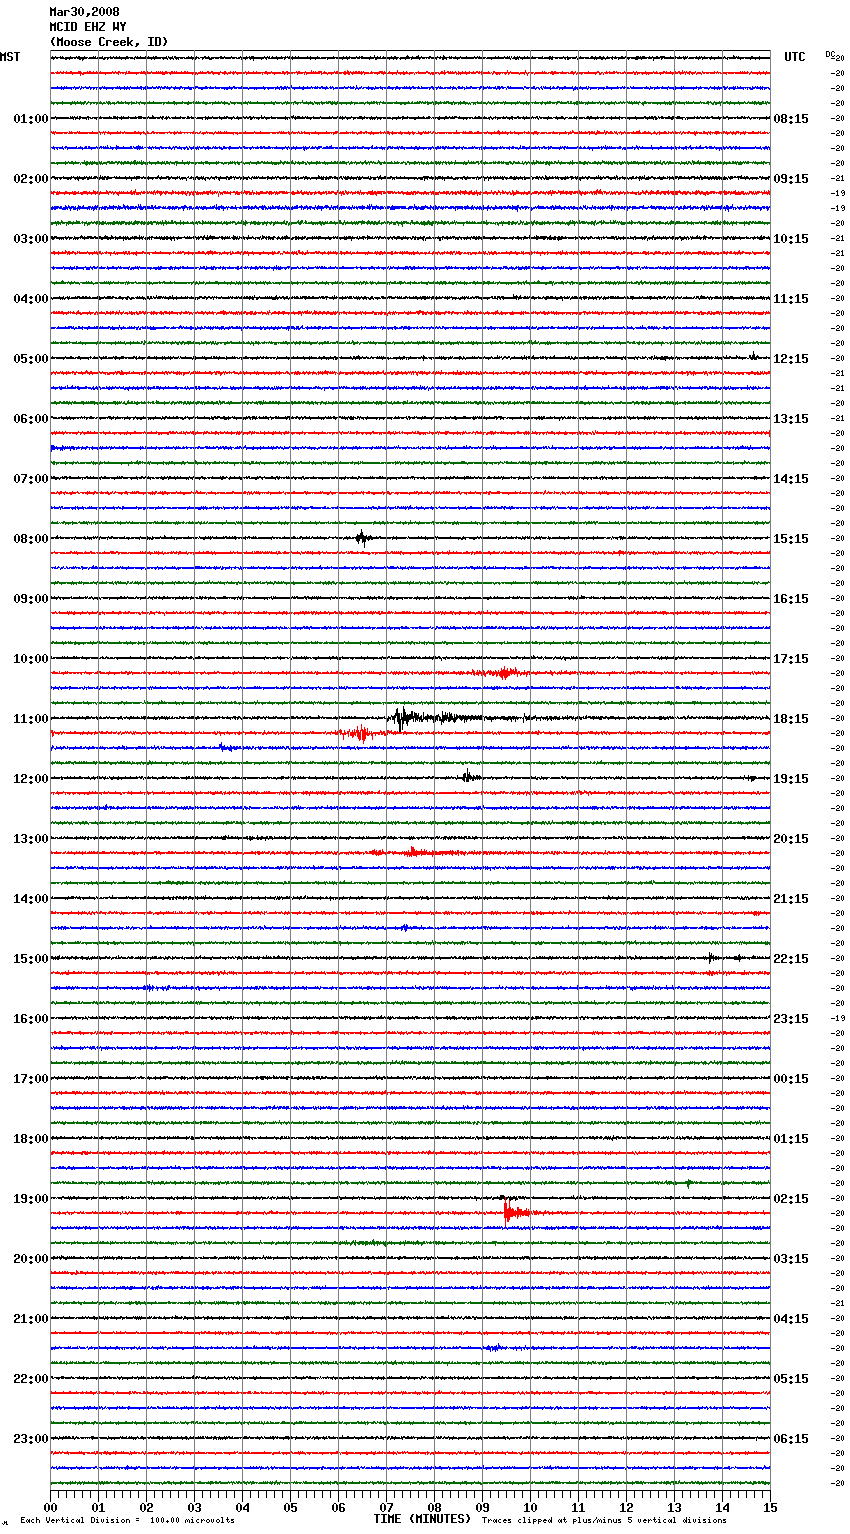Click the black event on the 12:00 trace
The width and height of the screenshot is (850, 1534).
pos(470,776)
